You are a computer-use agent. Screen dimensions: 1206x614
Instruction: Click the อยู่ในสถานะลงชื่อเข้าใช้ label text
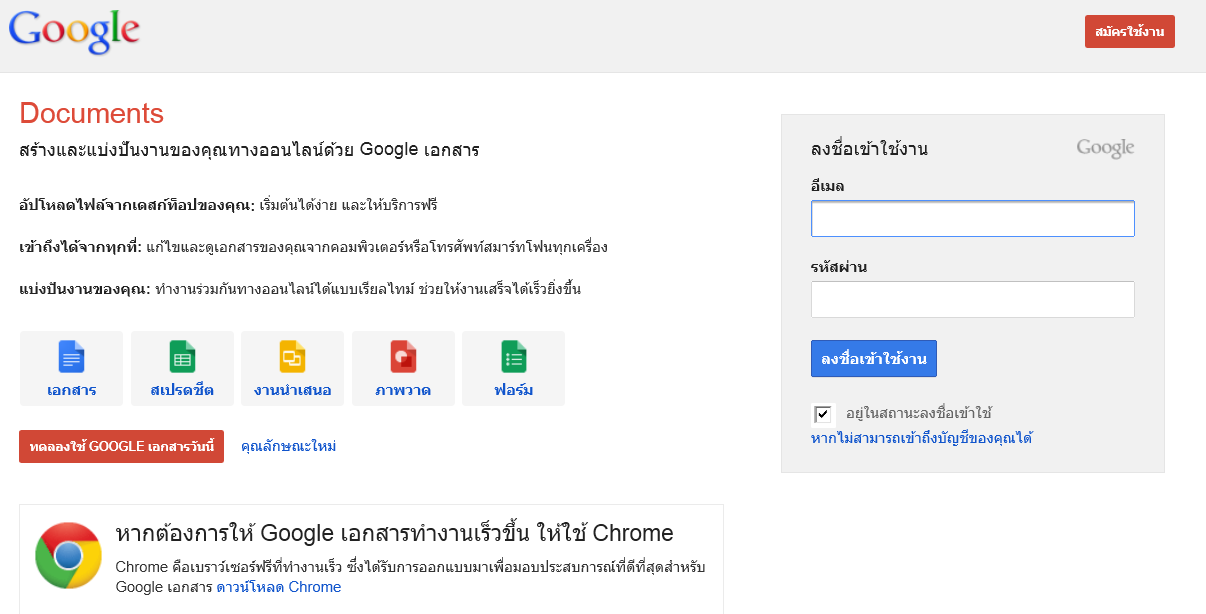tap(919, 413)
